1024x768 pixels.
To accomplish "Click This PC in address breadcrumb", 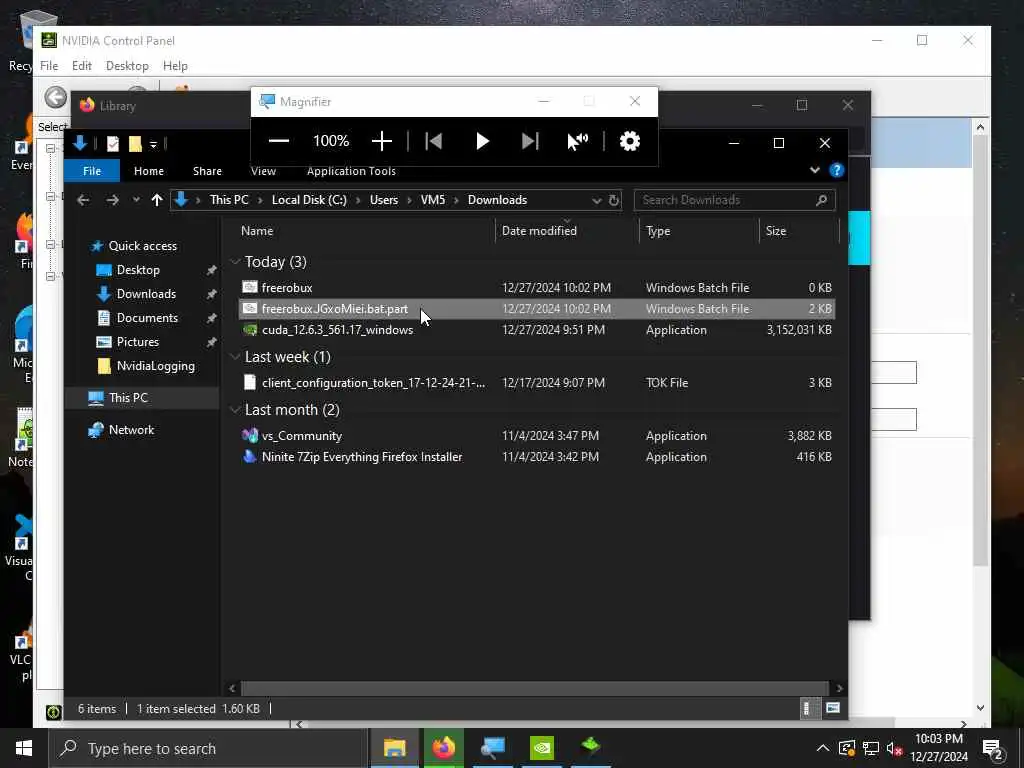I will click(x=229, y=200).
